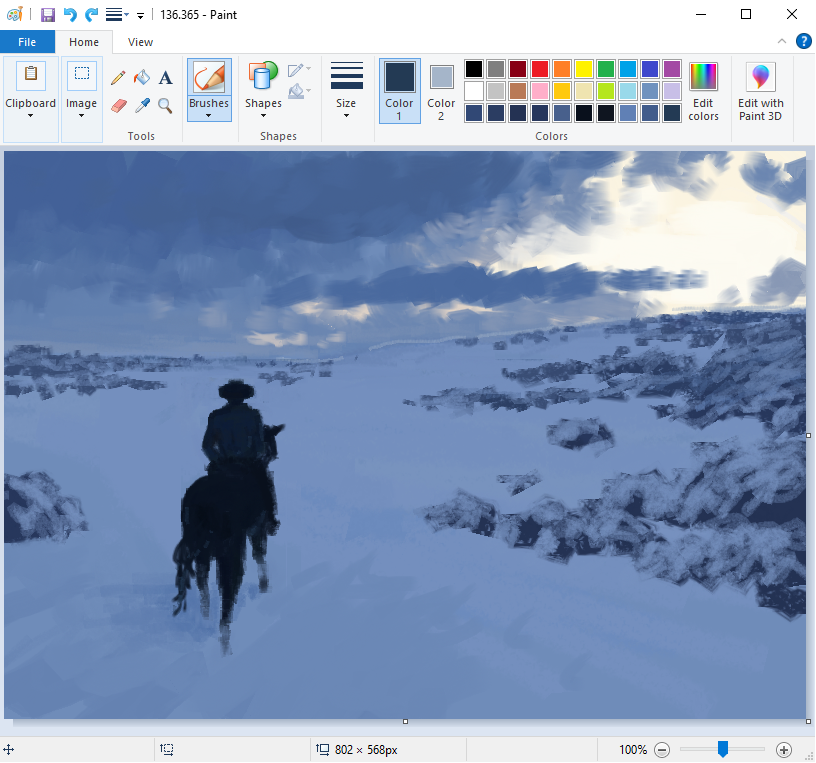
Task: Click the Paint application icon in title bar
Action: (x=15, y=15)
